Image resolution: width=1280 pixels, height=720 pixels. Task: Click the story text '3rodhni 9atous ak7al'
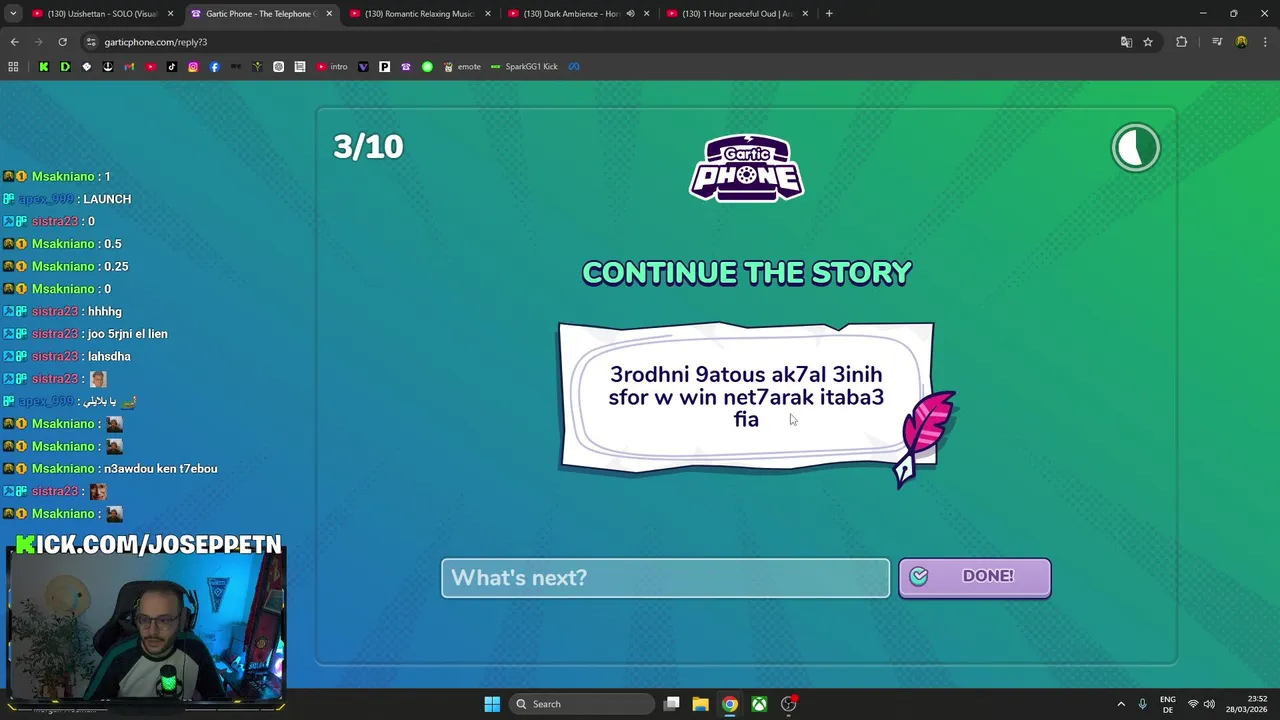[718, 374]
